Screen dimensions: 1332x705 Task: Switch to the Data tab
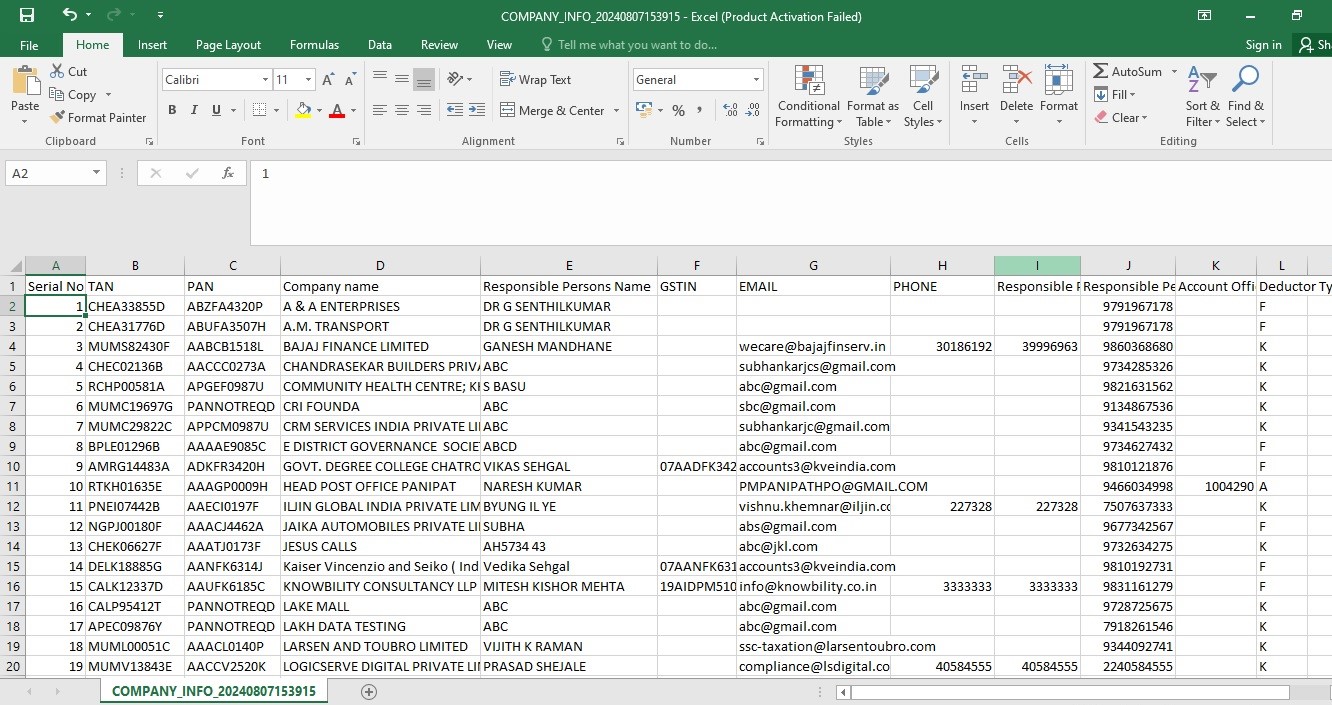click(379, 45)
